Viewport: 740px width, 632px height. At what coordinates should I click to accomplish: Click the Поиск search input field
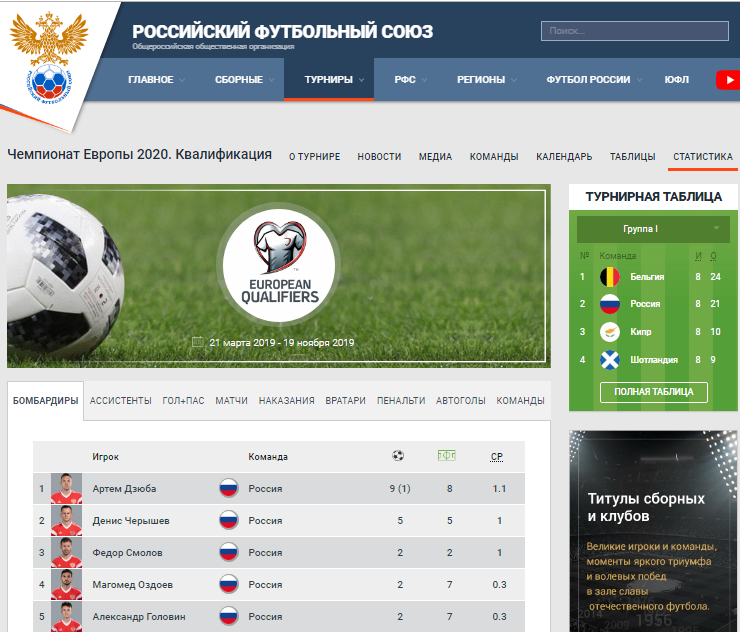coord(635,31)
